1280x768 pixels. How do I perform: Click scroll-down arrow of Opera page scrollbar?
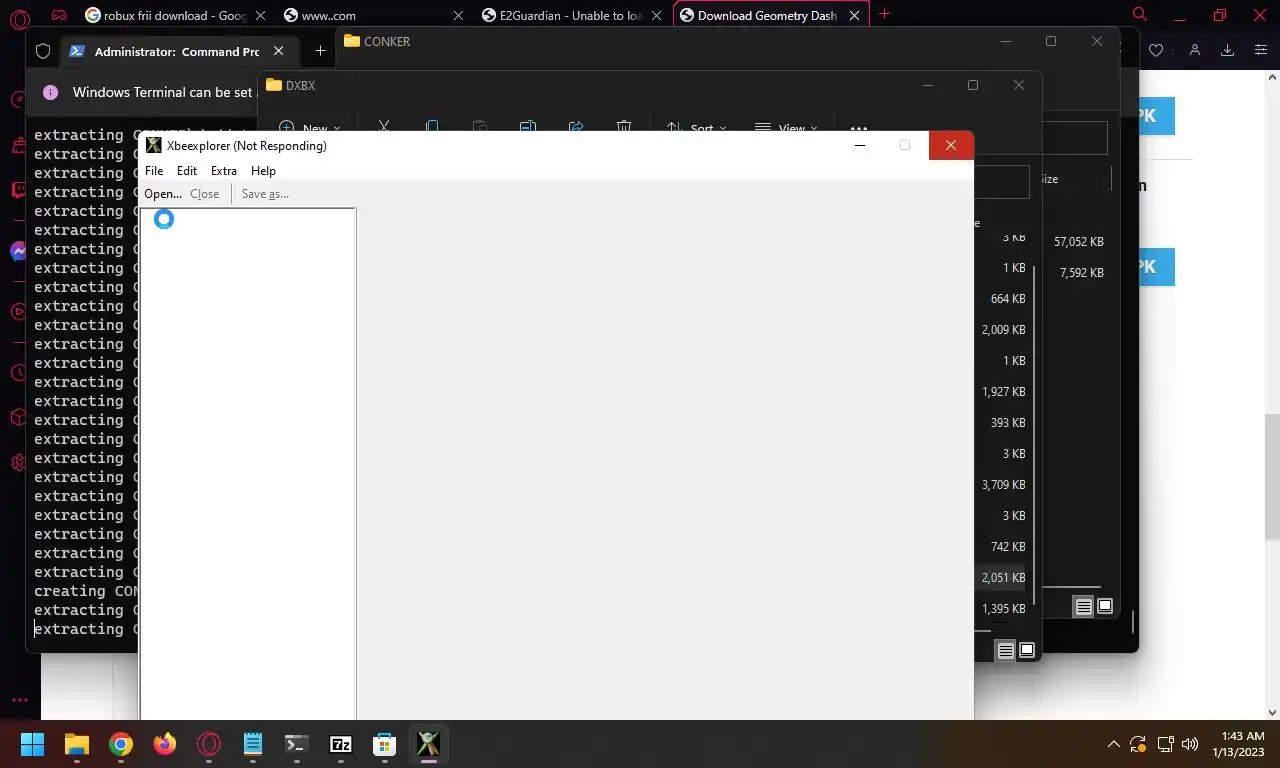(x=1272, y=712)
